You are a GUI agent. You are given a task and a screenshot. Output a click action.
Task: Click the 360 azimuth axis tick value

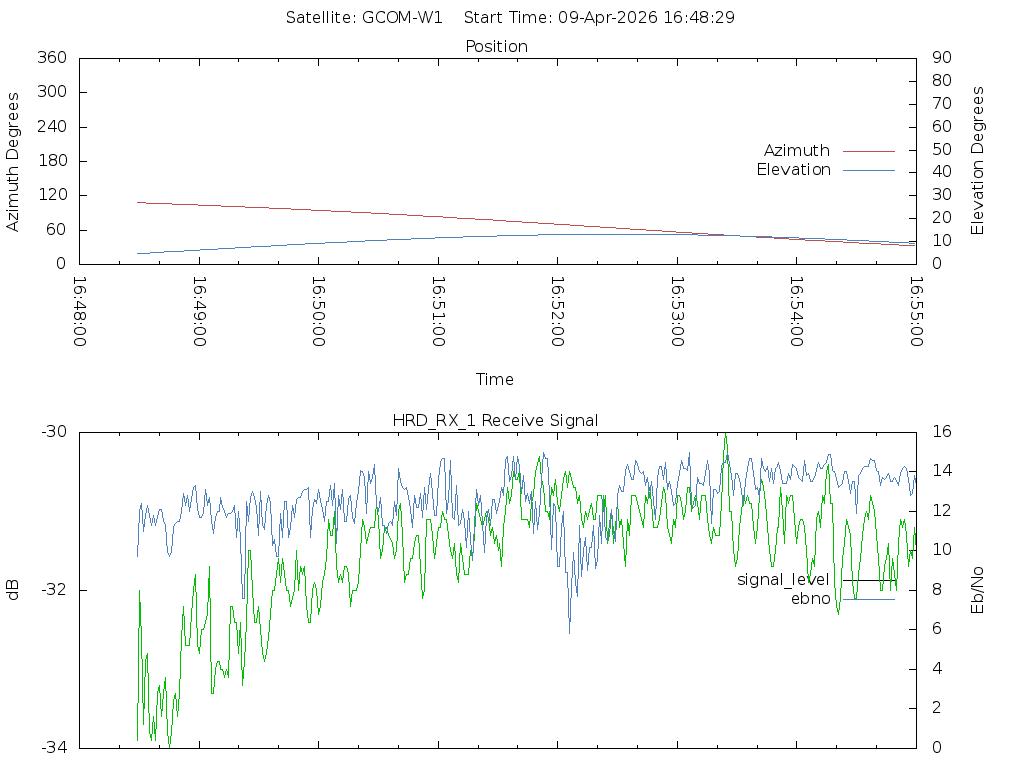[x=51, y=58]
